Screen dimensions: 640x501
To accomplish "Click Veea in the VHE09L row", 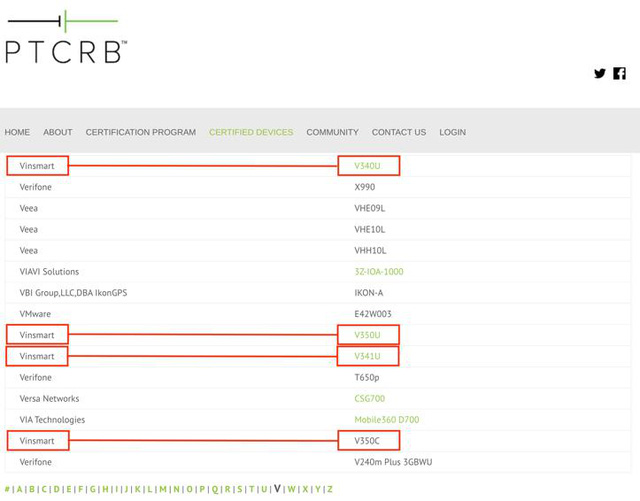I will click(x=29, y=208).
